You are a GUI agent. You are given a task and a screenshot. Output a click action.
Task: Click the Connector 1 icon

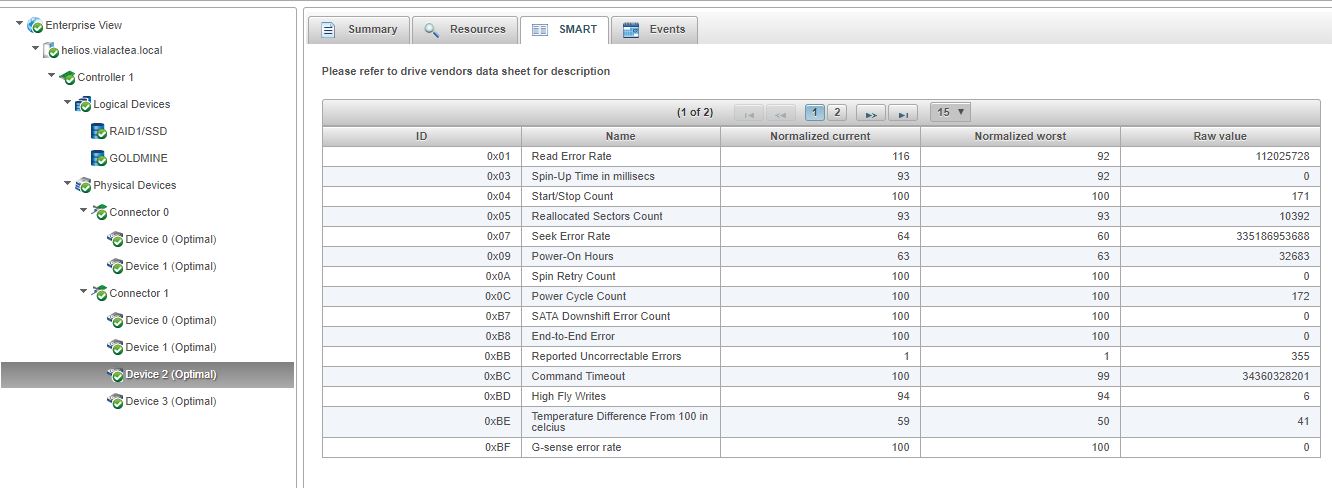99,294
